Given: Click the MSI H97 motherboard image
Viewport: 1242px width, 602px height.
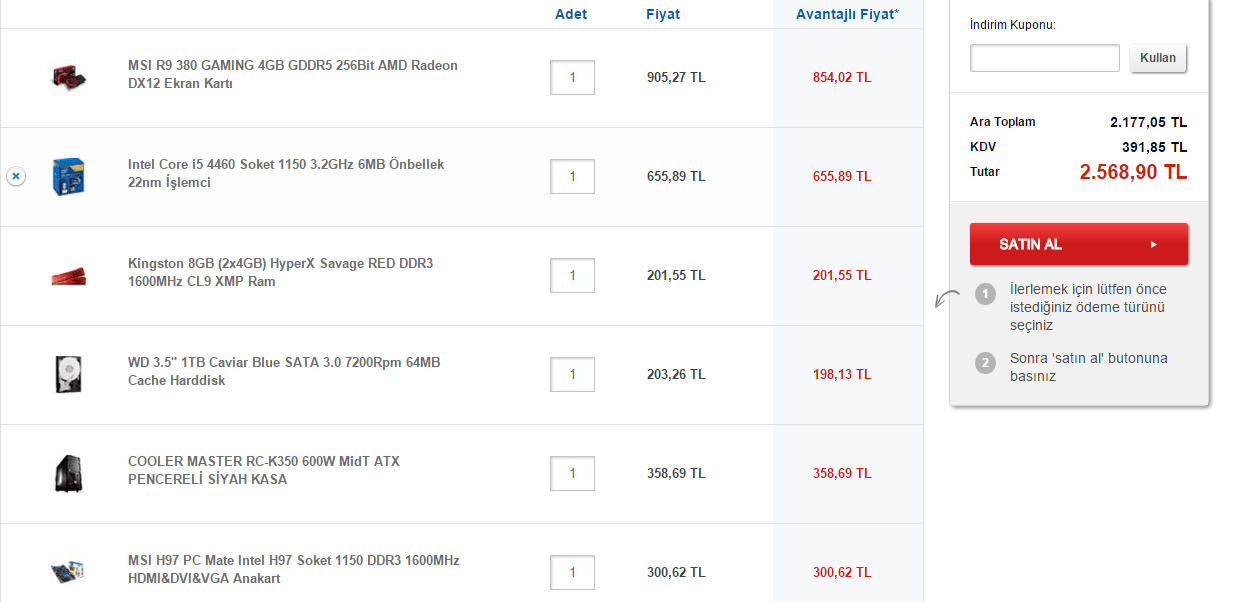Looking at the screenshot, I should click(x=68, y=571).
